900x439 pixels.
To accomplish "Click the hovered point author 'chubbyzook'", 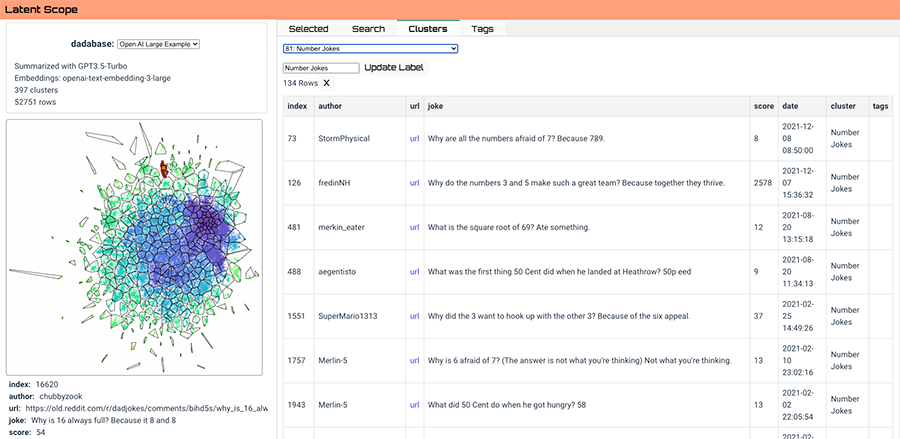I will (61, 396).
